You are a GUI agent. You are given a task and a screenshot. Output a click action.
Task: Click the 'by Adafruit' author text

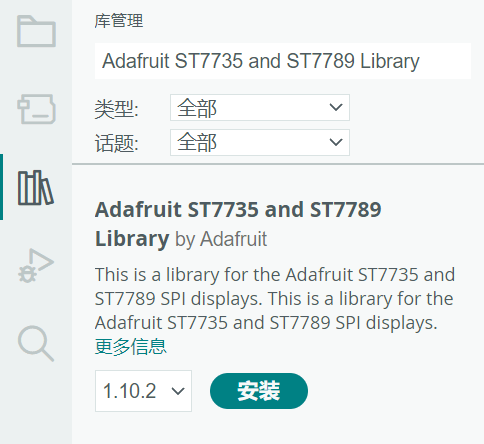point(221,239)
